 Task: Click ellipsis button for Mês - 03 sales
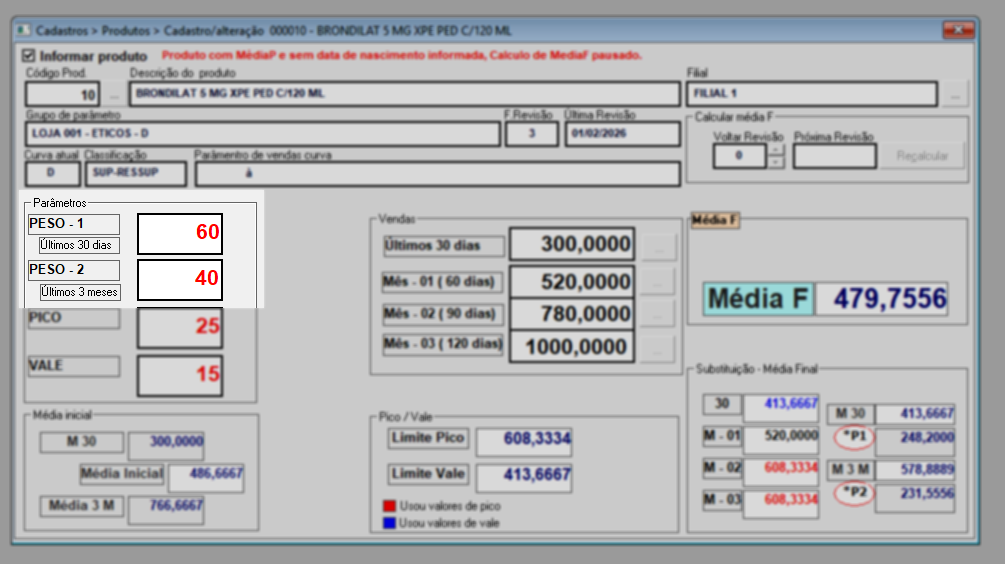[657, 348]
